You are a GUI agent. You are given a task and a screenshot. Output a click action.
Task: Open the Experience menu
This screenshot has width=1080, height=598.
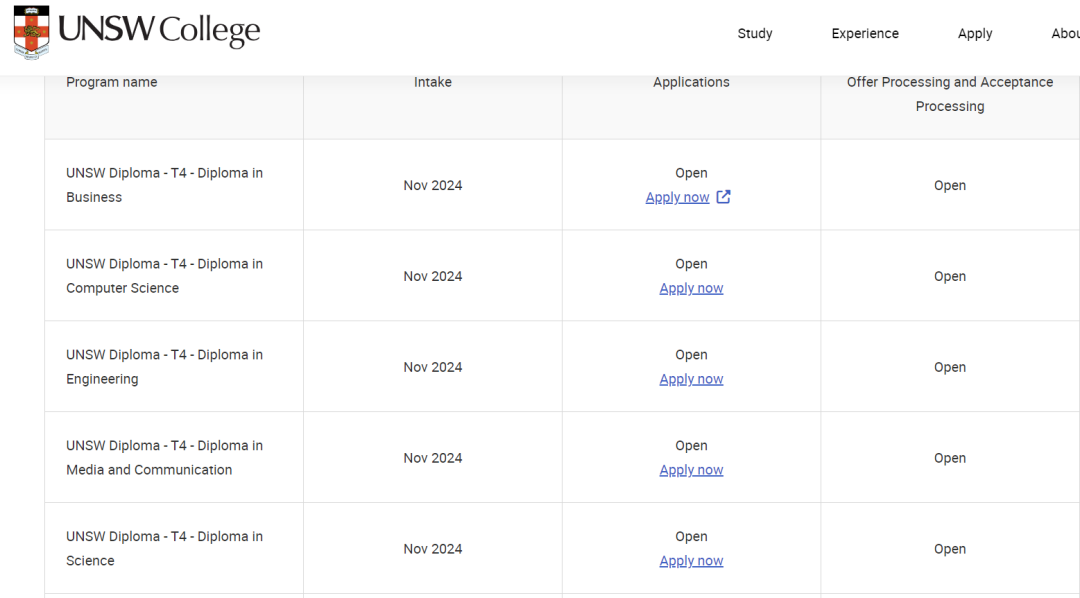coord(865,34)
